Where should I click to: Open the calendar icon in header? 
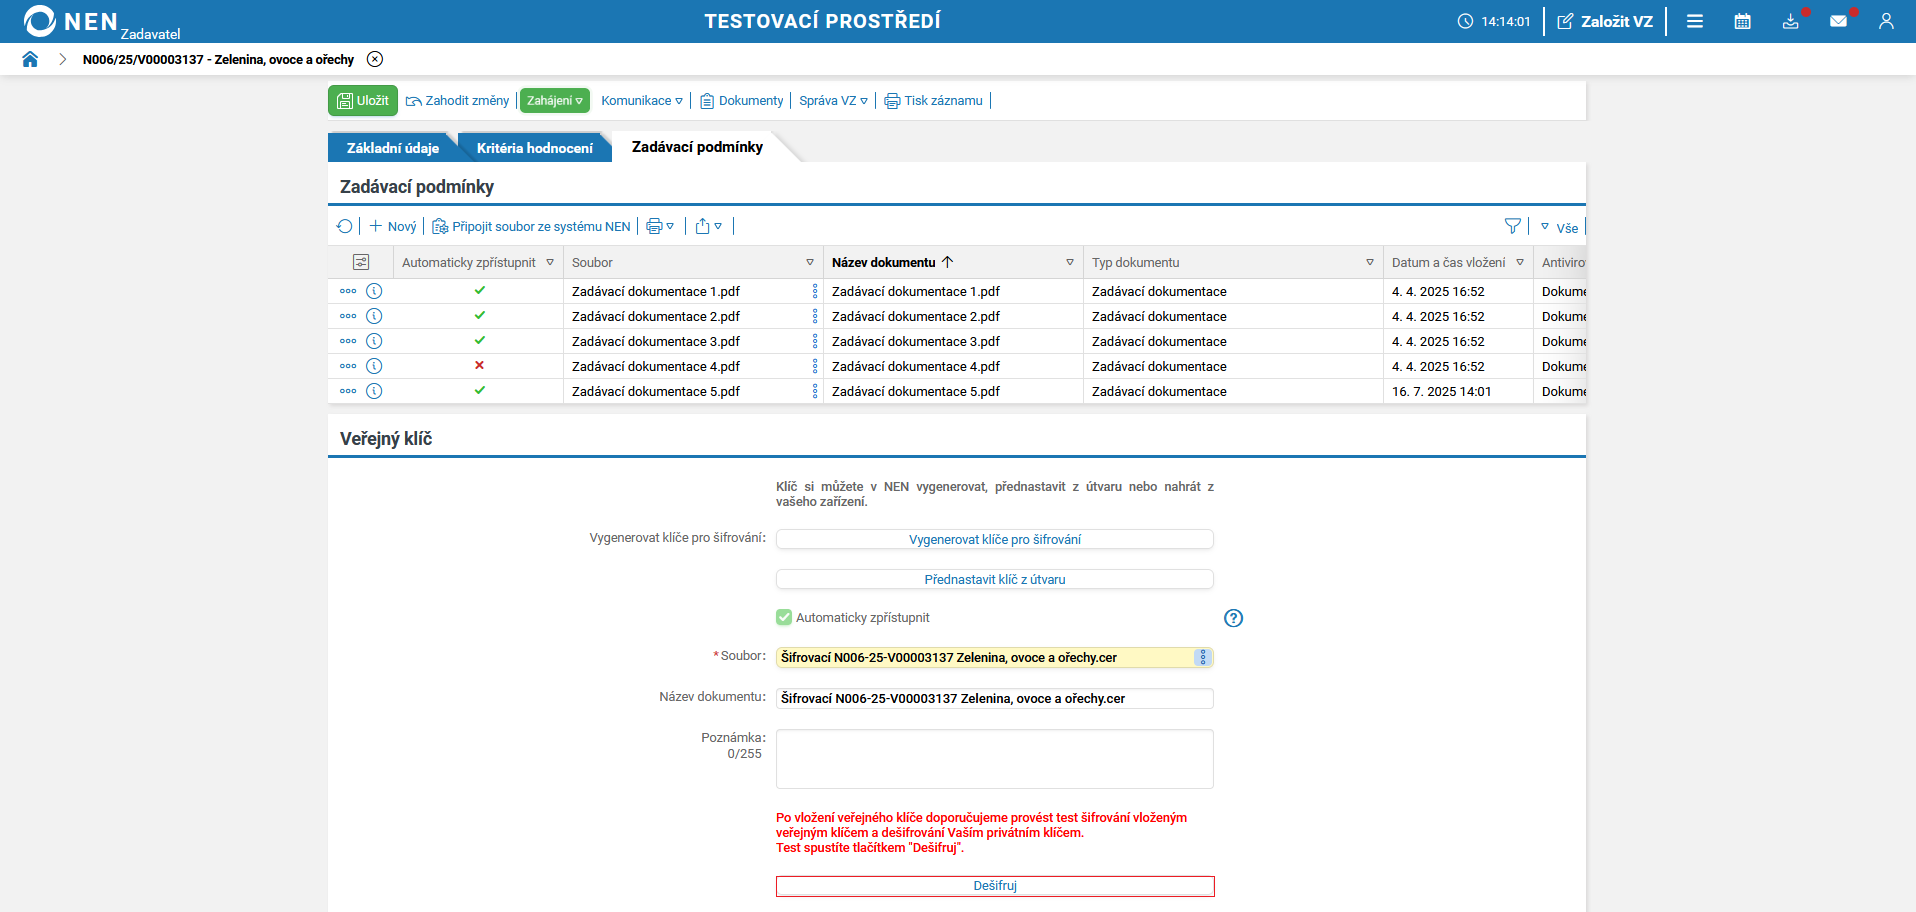pyautogui.click(x=1743, y=21)
